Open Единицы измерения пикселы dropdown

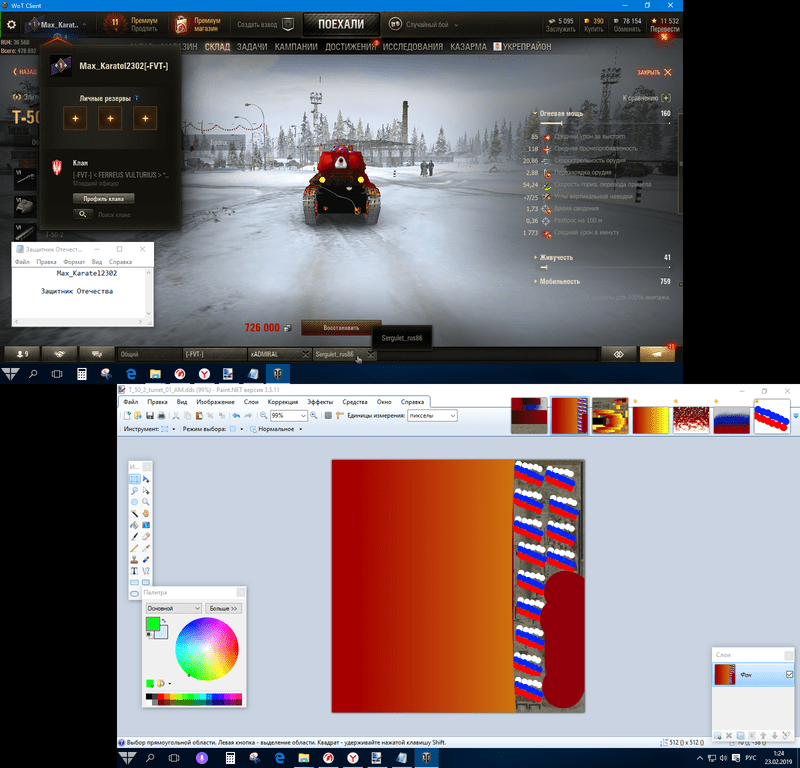coord(432,416)
